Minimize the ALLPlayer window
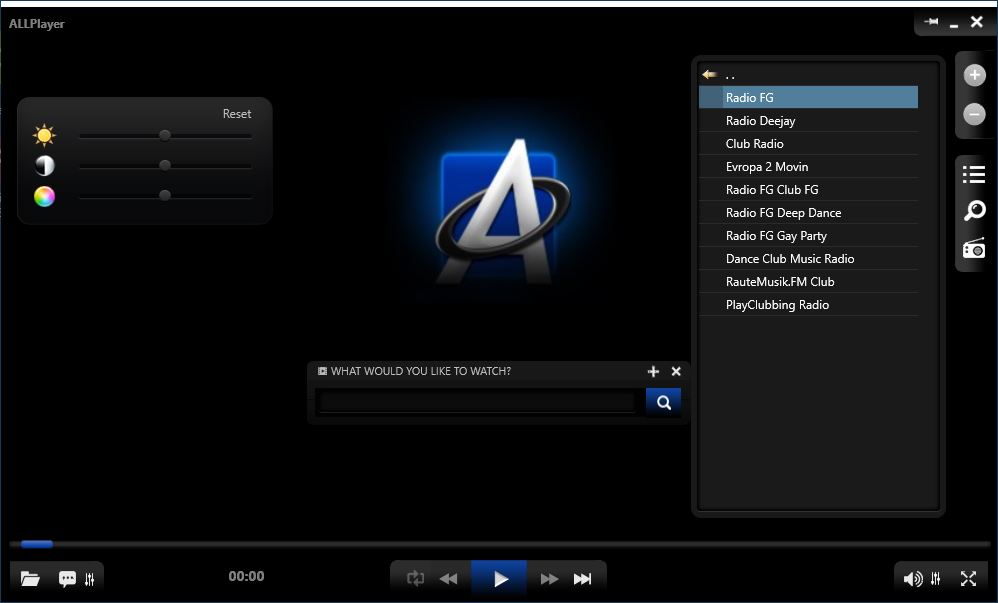The image size is (998, 603). 953,24
